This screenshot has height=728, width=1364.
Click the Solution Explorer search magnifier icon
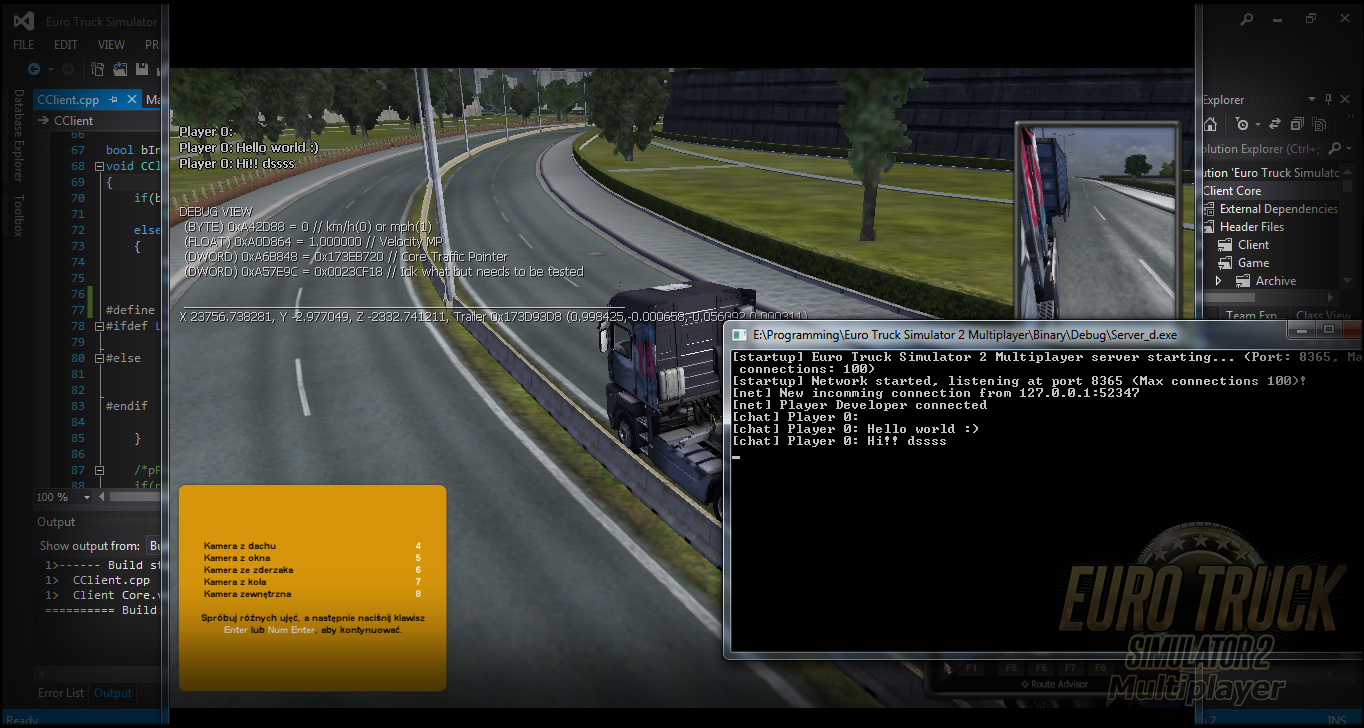point(1334,149)
